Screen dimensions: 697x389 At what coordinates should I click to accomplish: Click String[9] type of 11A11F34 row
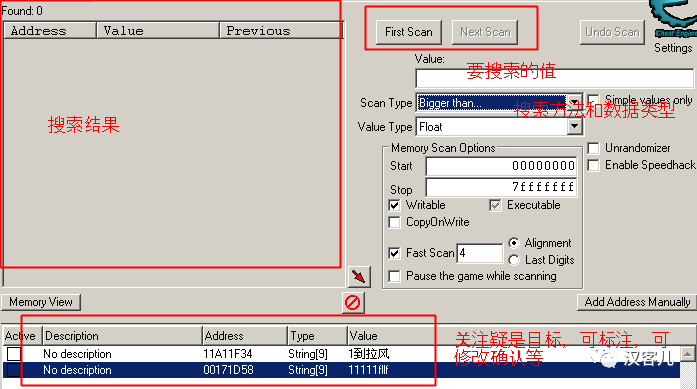pyautogui.click(x=308, y=354)
